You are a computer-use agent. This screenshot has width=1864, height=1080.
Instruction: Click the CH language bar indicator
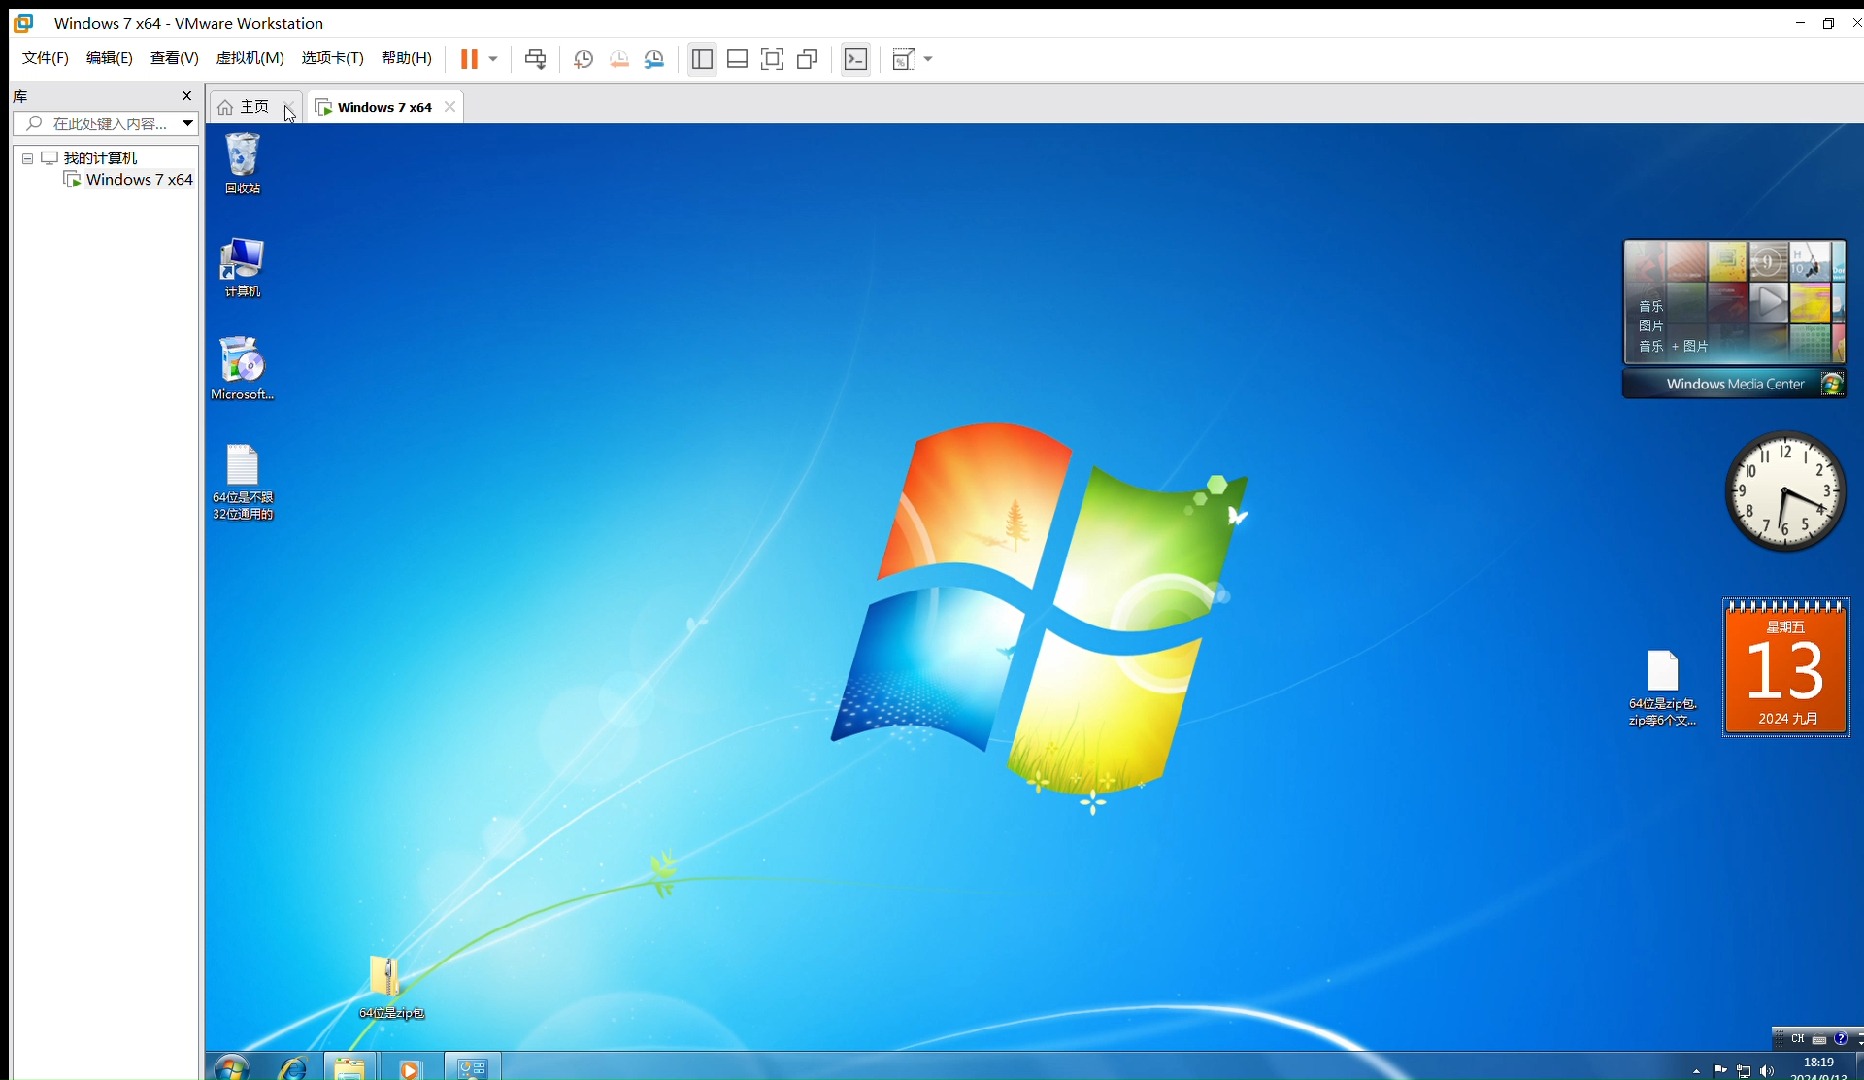(x=1798, y=1039)
